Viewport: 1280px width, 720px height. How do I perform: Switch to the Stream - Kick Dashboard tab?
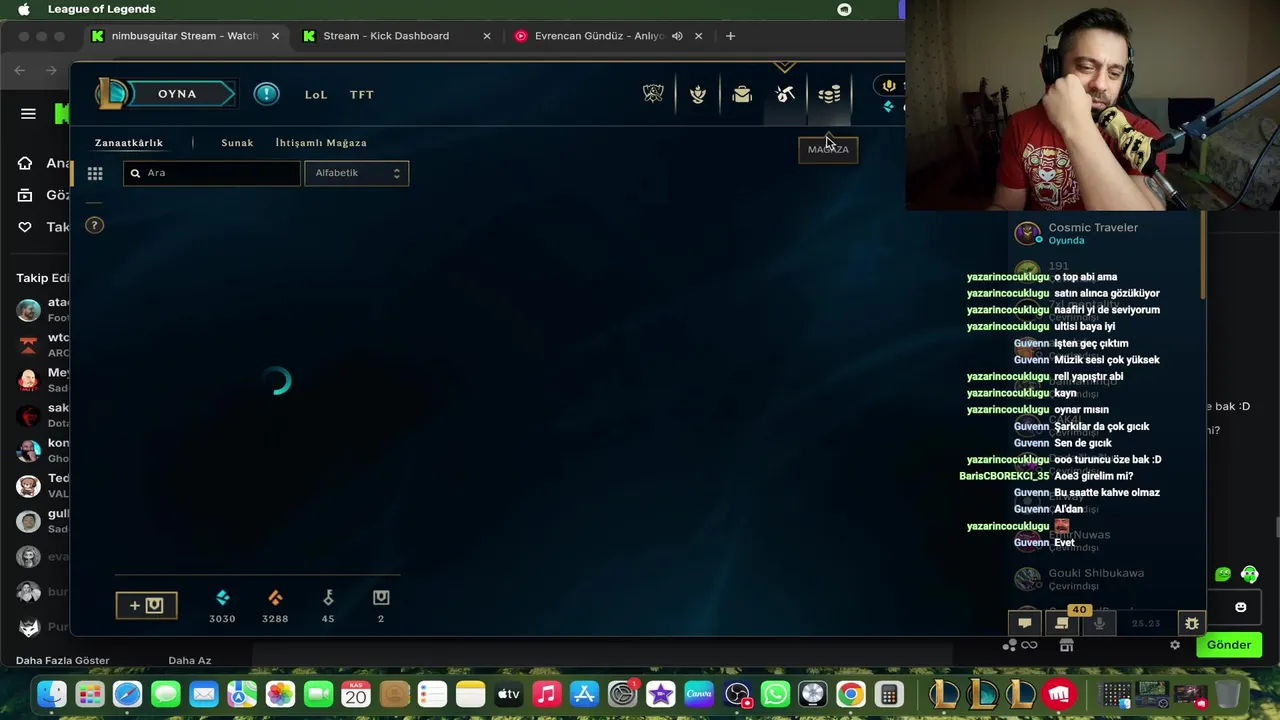(x=386, y=36)
